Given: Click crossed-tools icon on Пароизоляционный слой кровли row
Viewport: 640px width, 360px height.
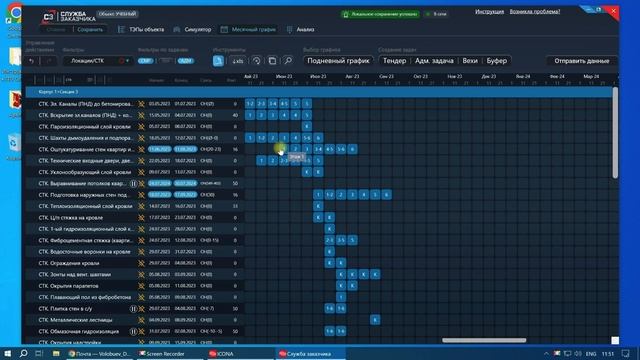Looking at the screenshot, I should 141,127.
